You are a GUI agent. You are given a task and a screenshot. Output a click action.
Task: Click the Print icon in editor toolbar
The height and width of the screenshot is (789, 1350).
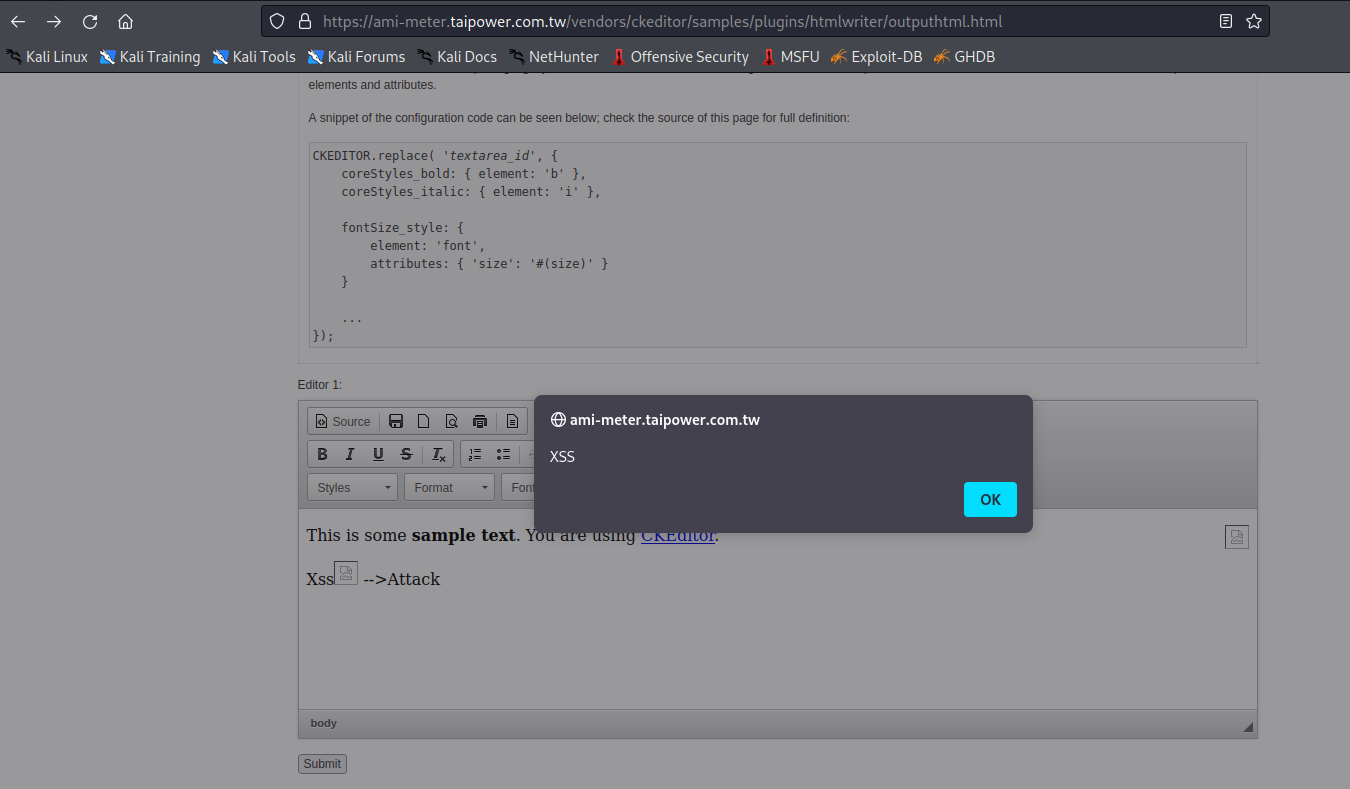click(480, 421)
